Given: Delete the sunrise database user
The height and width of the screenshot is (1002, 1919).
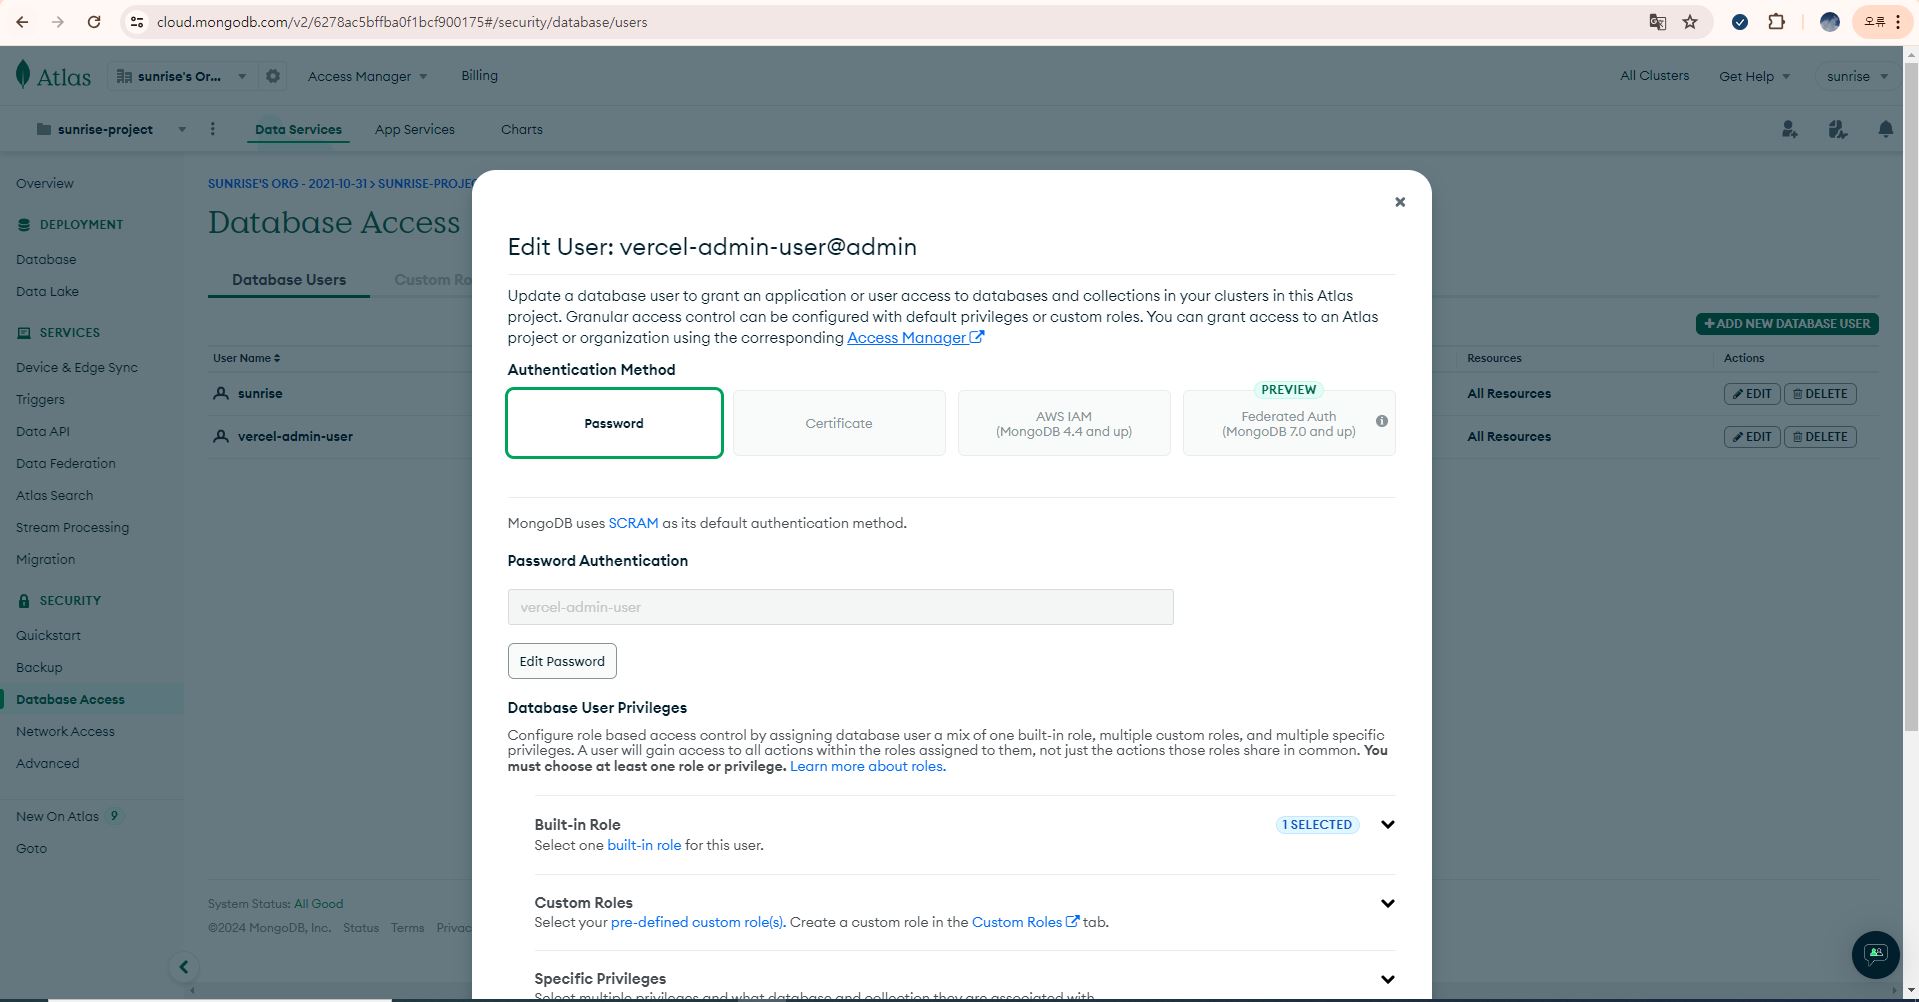Looking at the screenshot, I should [1819, 394].
